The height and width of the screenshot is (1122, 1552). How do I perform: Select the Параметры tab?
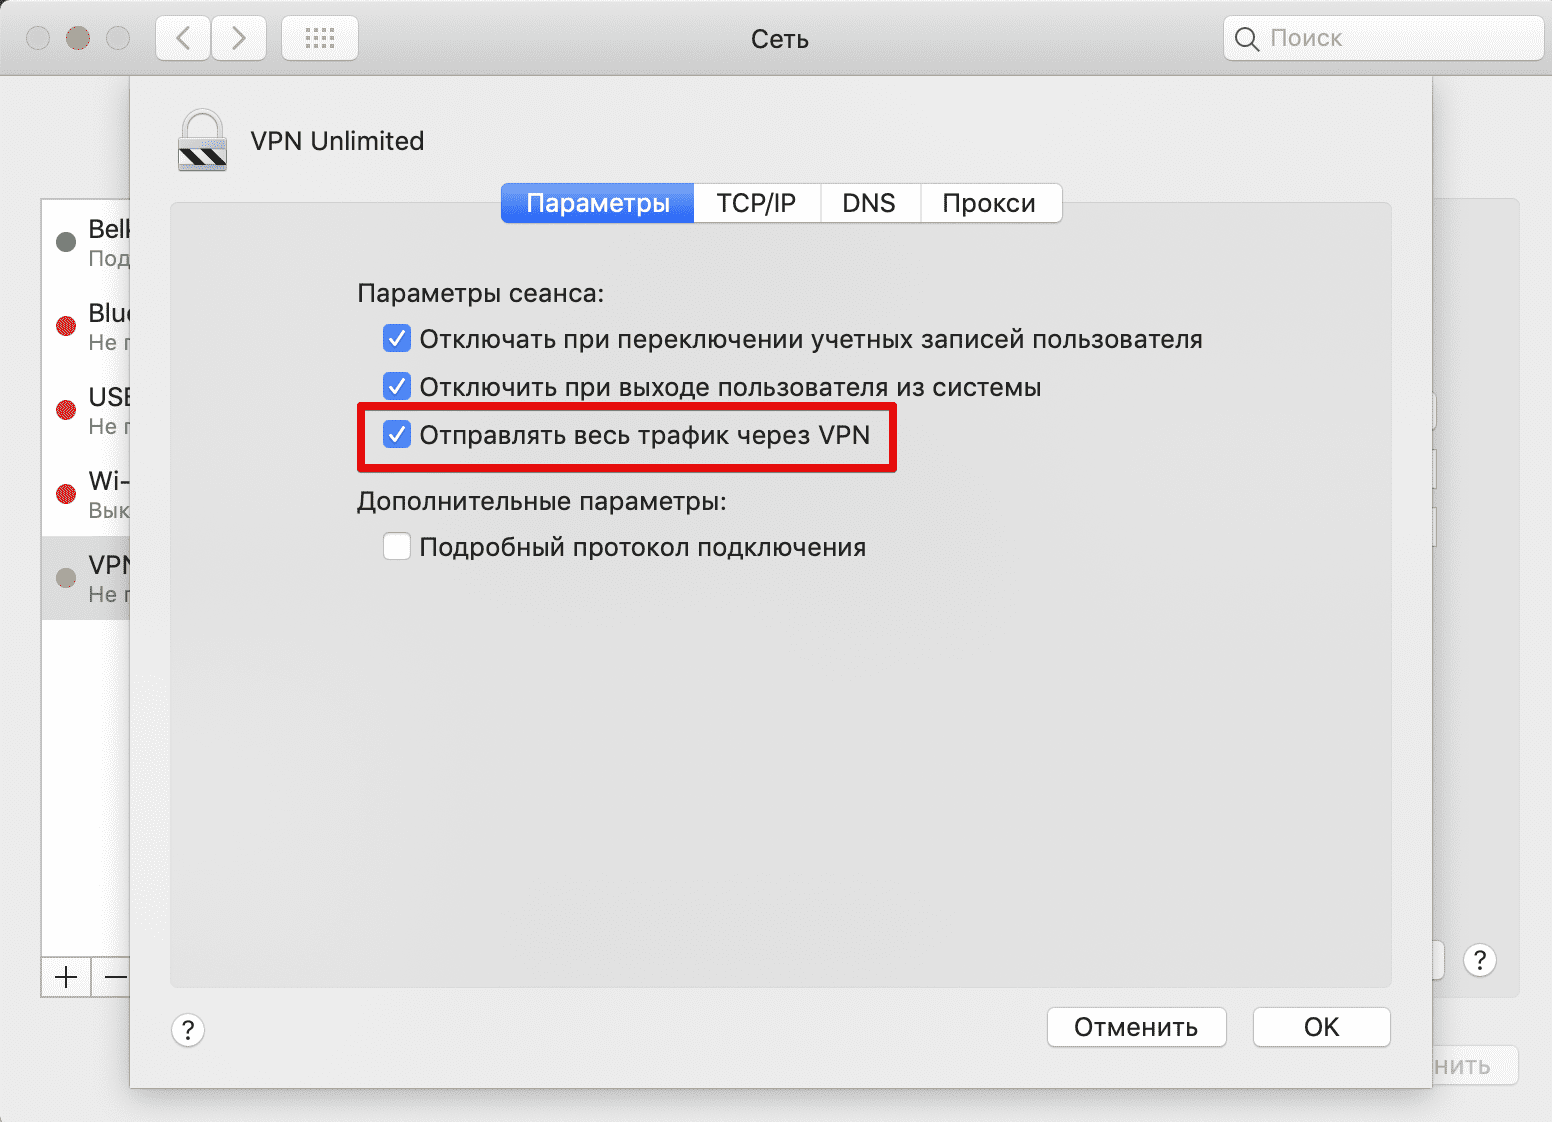point(597,203)
